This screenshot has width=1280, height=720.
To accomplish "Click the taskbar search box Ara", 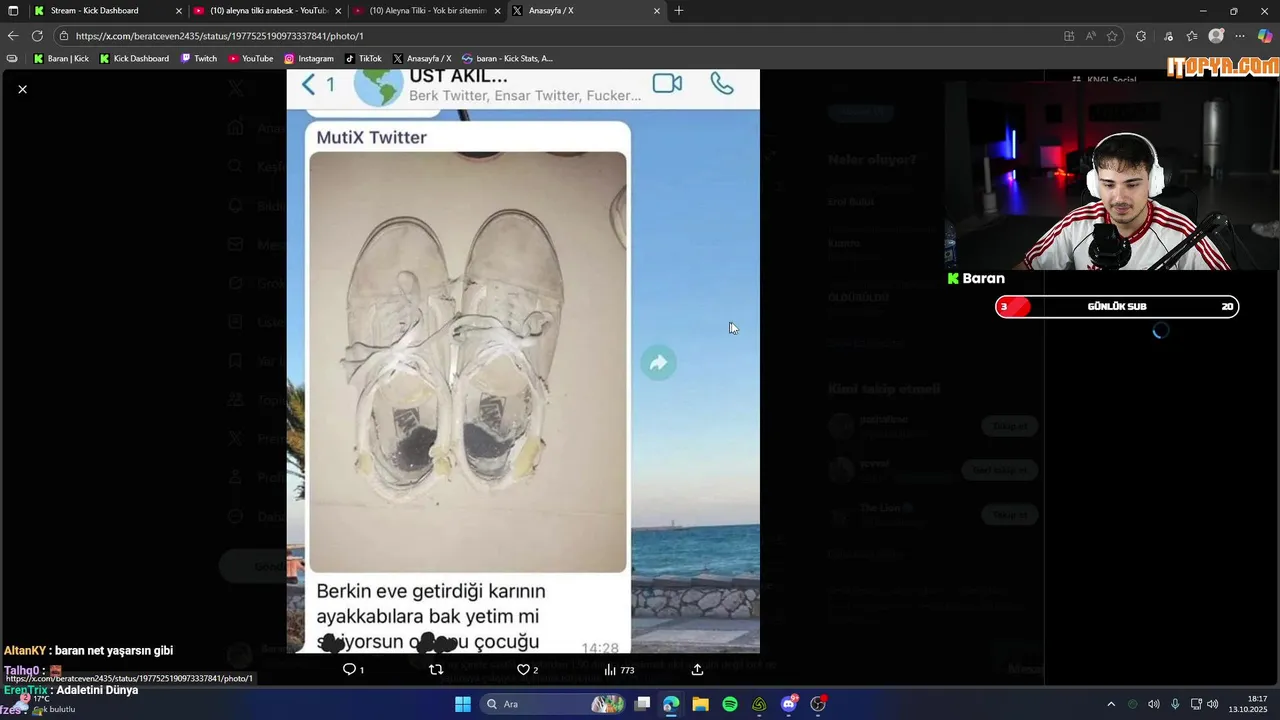I will tap(552, 704).
